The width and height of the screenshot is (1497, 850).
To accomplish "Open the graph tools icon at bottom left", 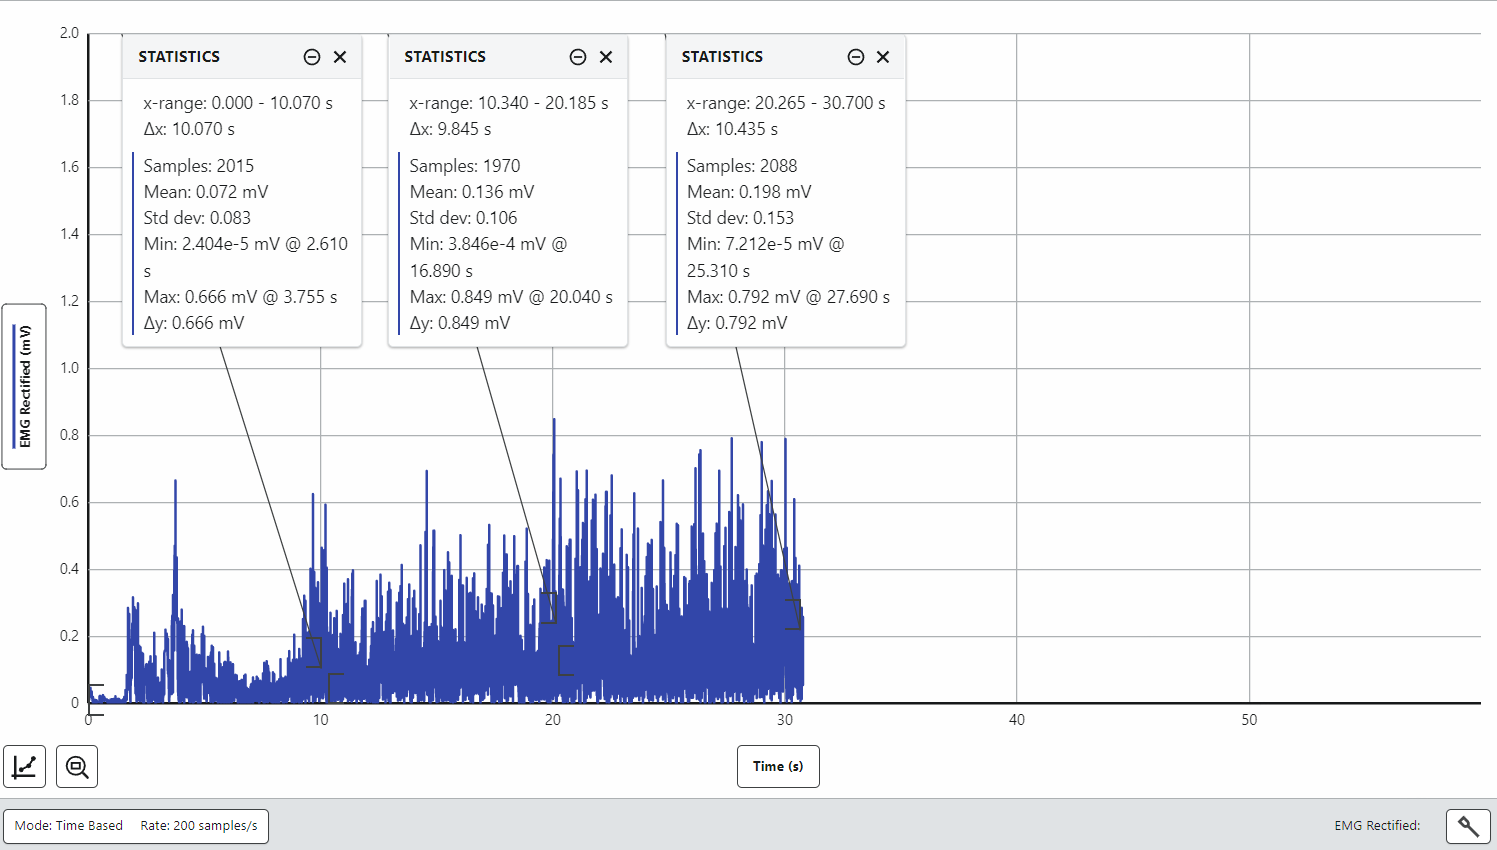I will [x=24, y=767].
